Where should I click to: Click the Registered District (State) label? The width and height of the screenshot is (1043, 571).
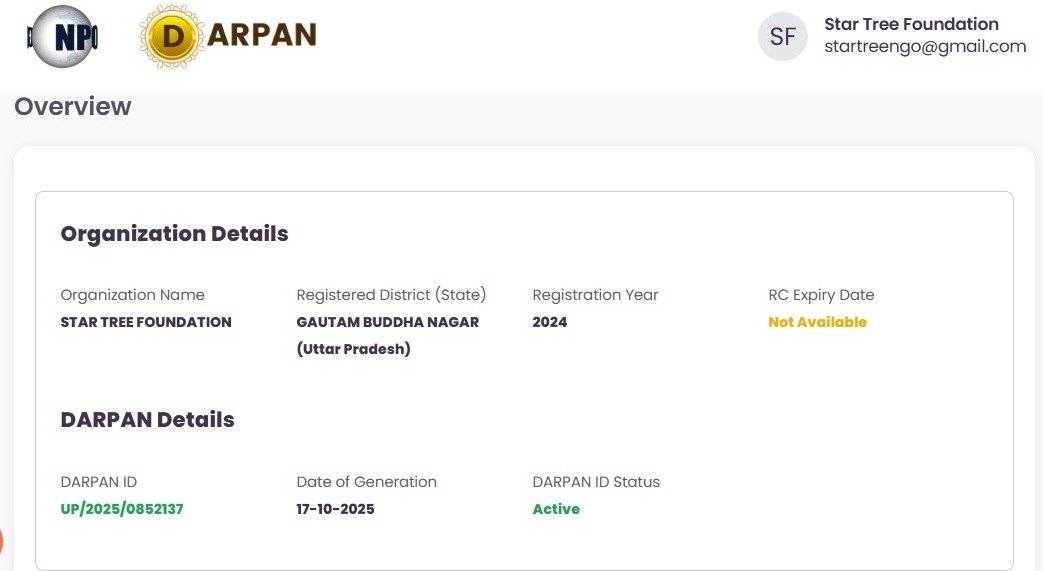391,295
